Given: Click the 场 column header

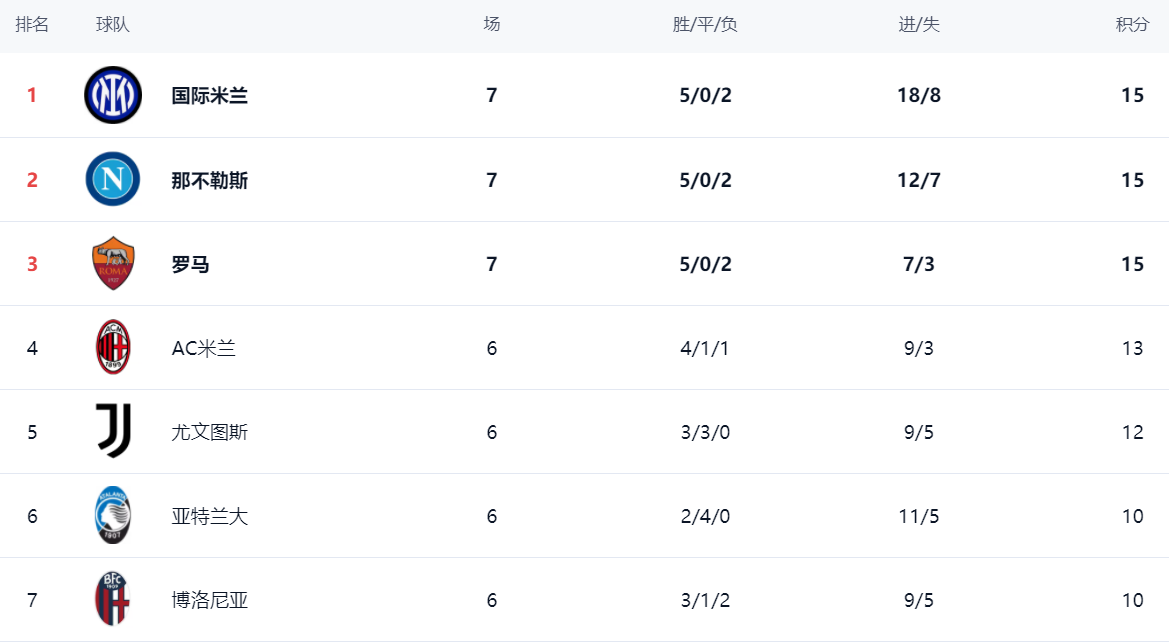Looking at the screenshot, I should point(491,25).
